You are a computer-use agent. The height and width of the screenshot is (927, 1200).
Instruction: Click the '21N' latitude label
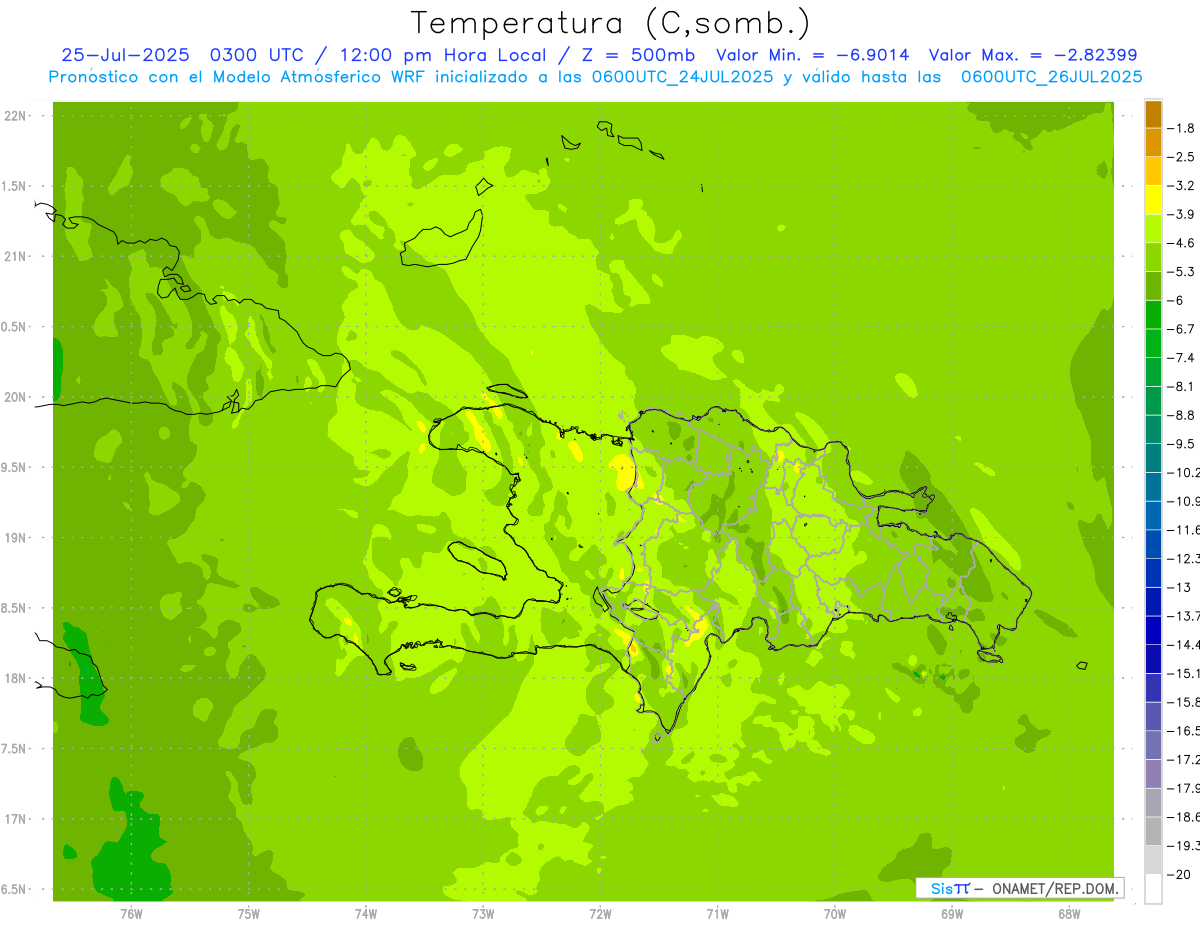coord(15,257)
